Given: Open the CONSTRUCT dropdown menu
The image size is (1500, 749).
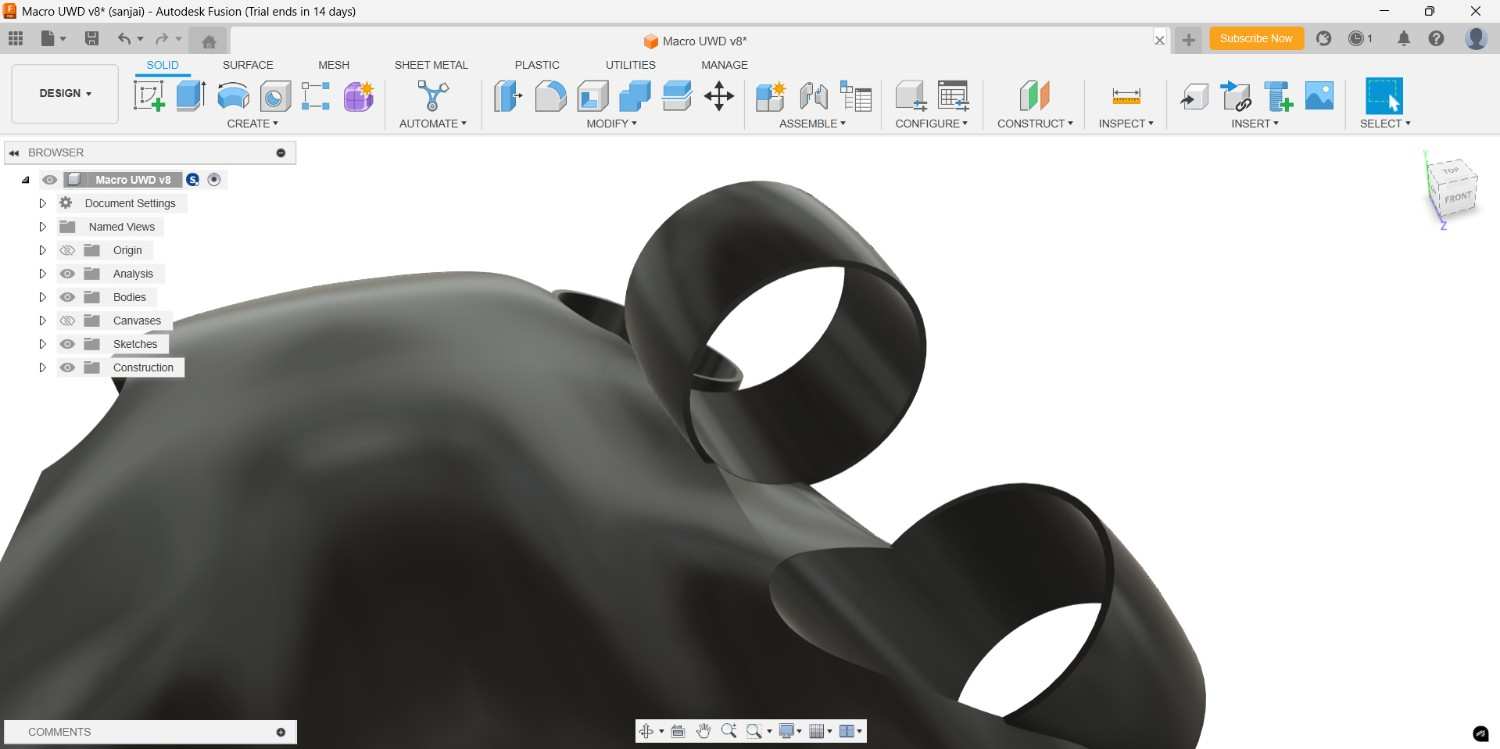Looking at the screenshot, I should click(x=1035, y=124).
